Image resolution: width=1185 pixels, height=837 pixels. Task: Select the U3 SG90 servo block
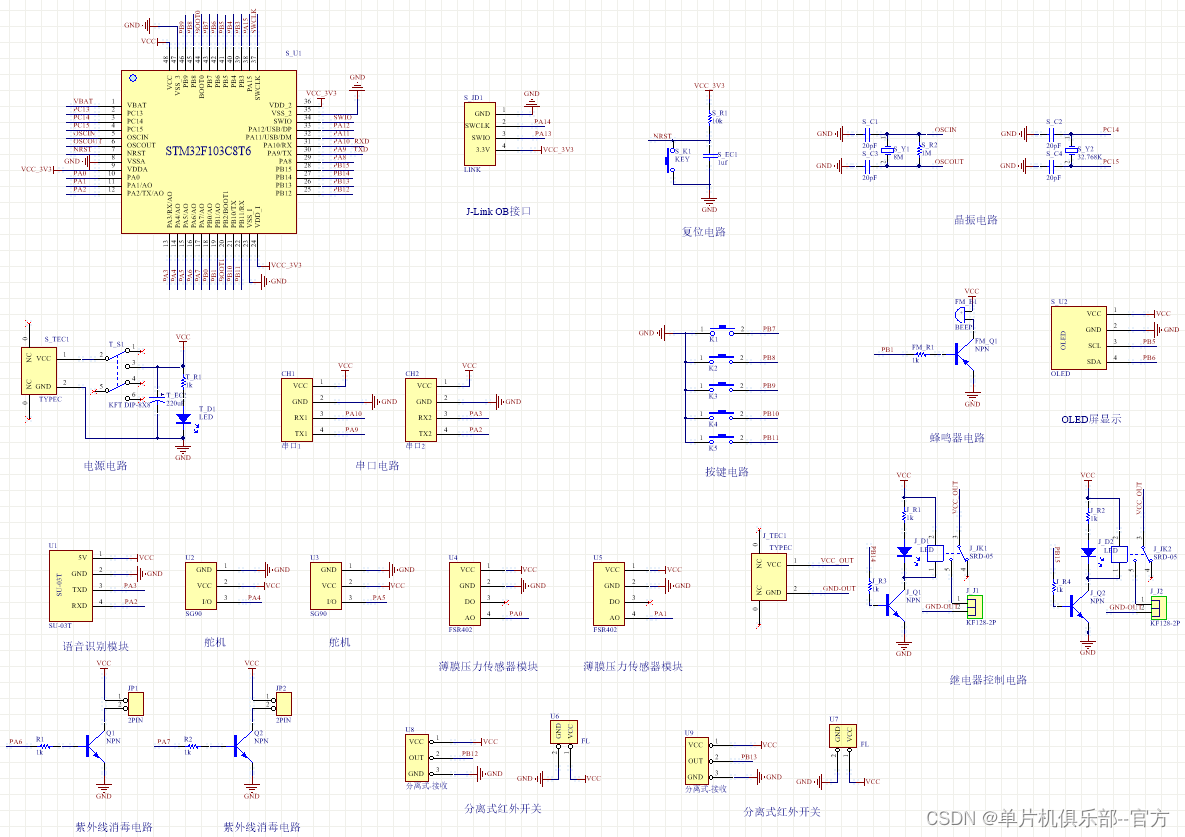point(325,585)
